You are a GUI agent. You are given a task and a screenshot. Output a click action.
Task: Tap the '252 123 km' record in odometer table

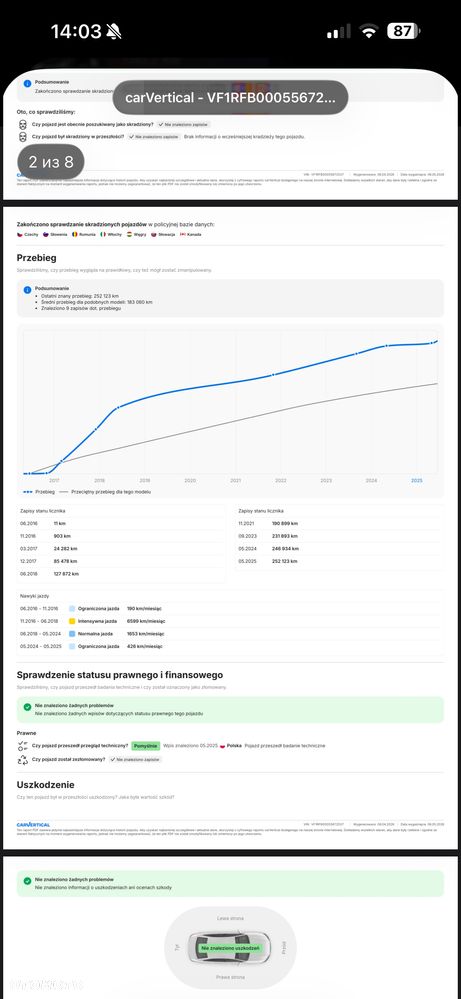point(285,561)
